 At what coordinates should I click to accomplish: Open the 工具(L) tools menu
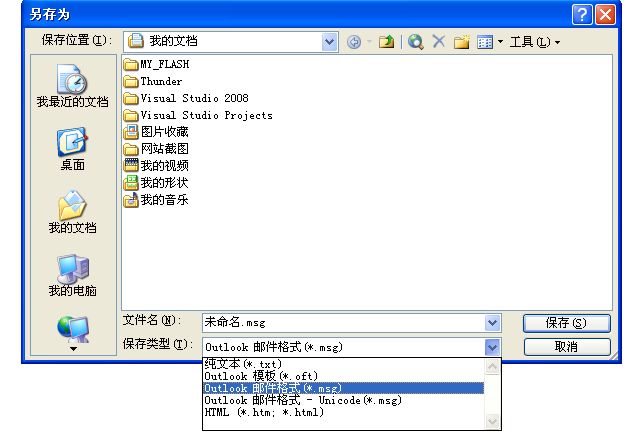point(534,42)
